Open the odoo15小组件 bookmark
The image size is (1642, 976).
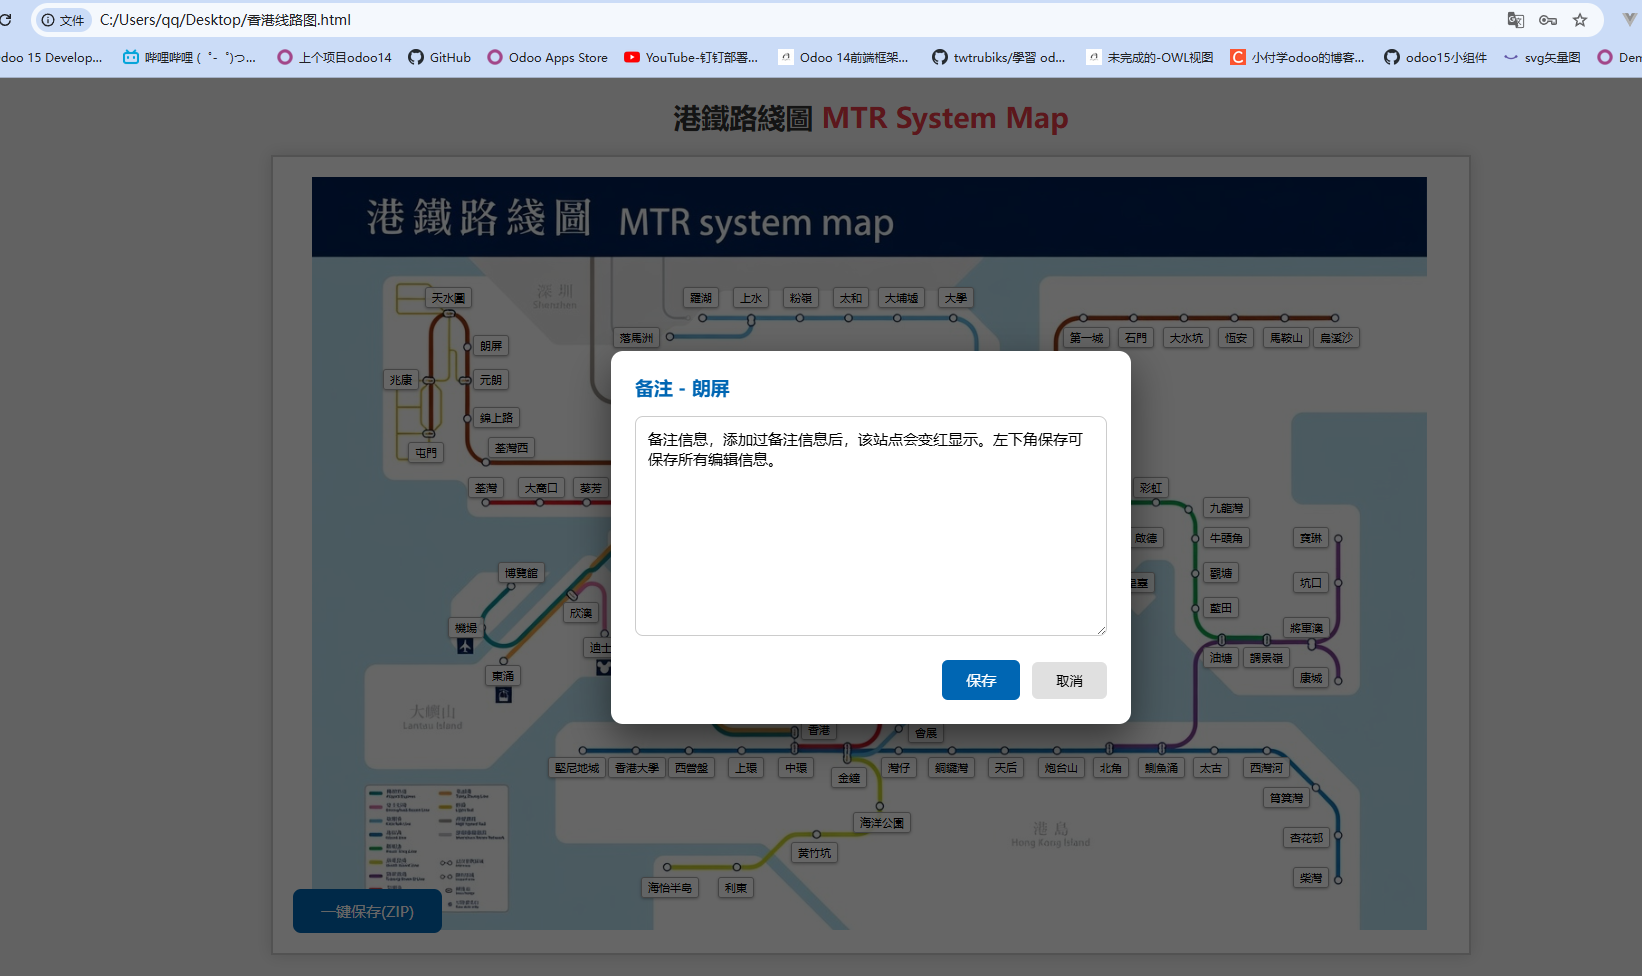tap(1436, 58)
